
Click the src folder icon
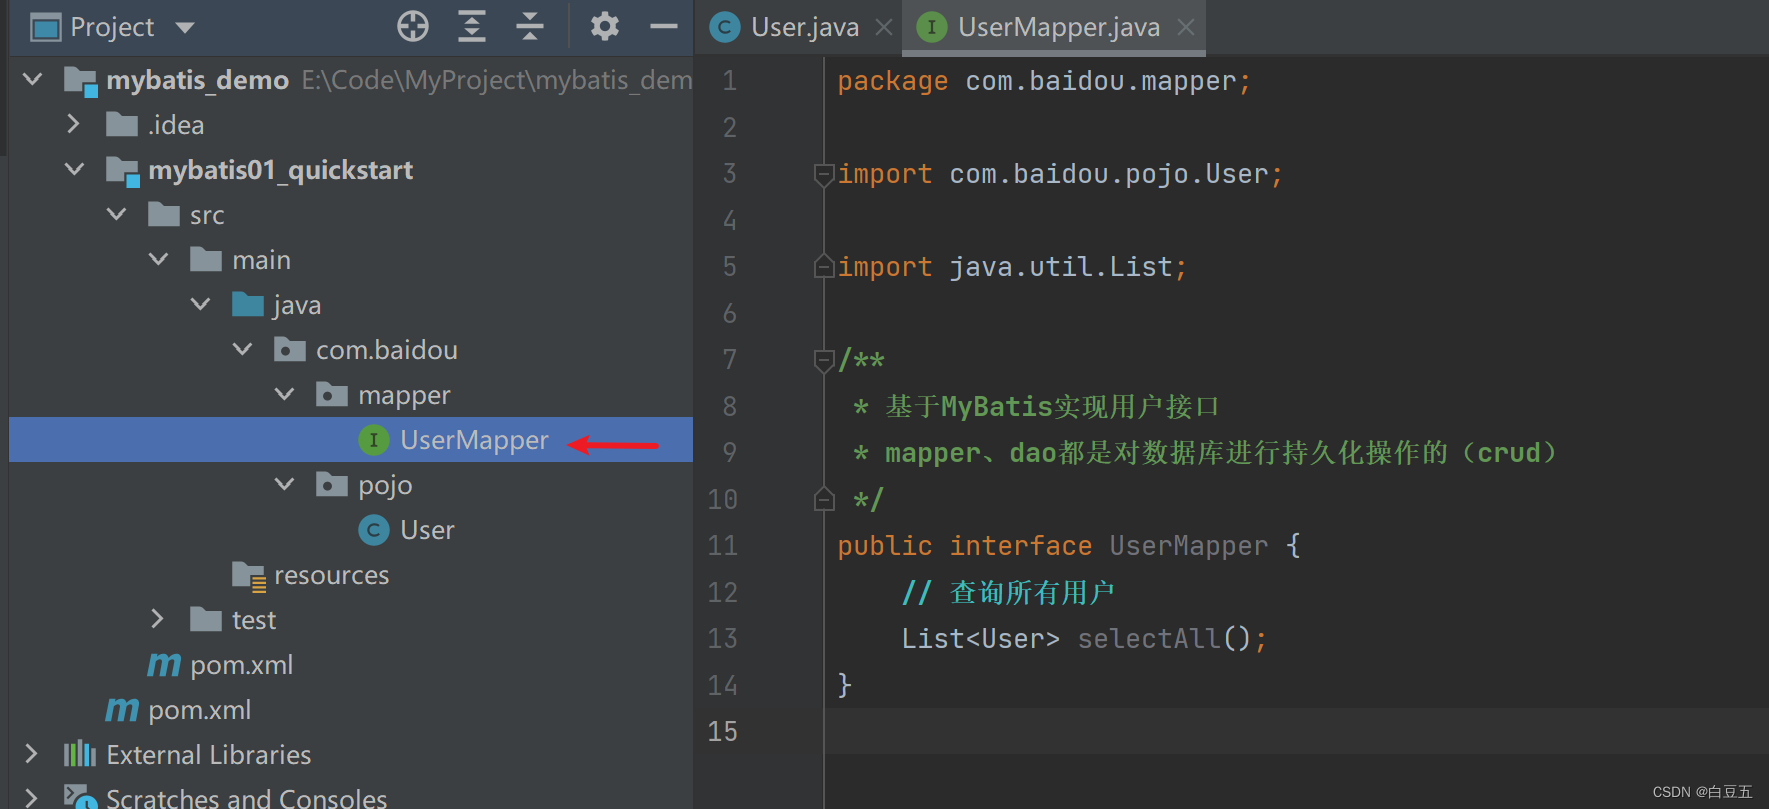coord(164,214)
